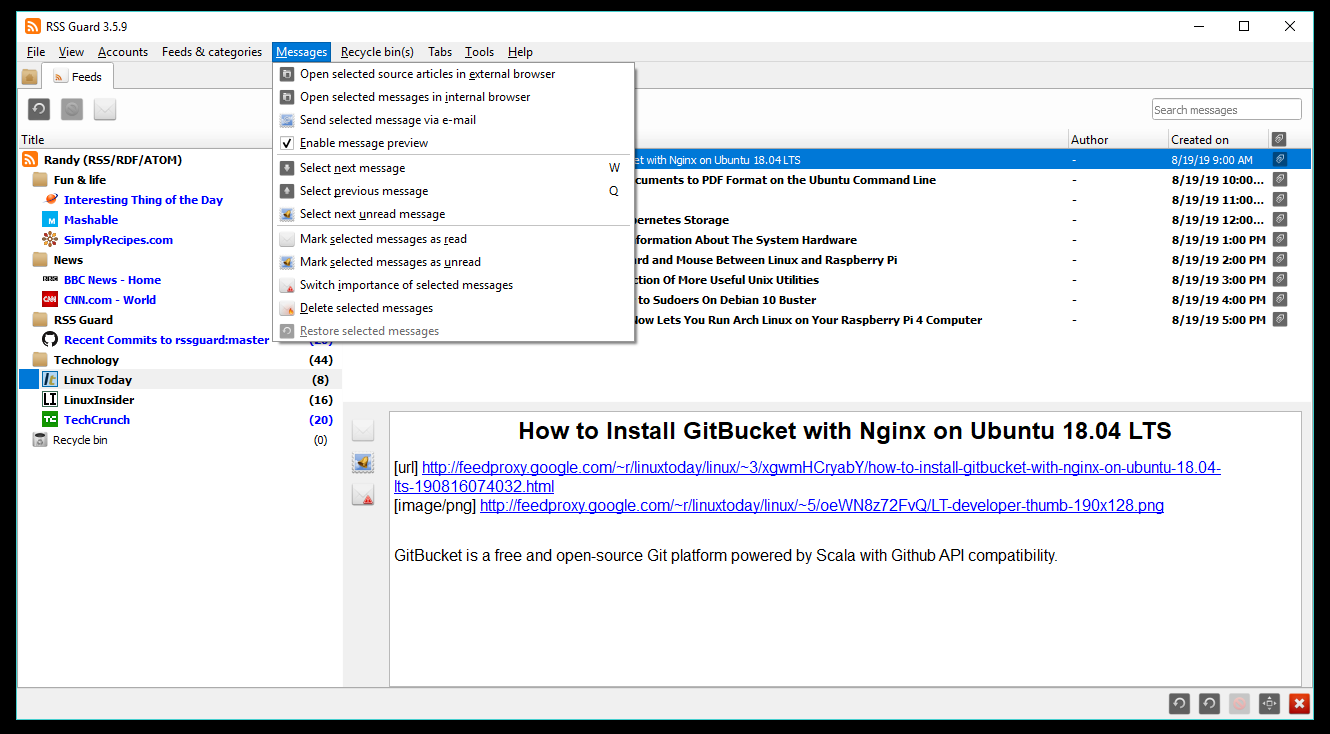Switch to the Feeds tab
Image resolution: width=1330 pixels, height=734 pixels.
[78, 76]
